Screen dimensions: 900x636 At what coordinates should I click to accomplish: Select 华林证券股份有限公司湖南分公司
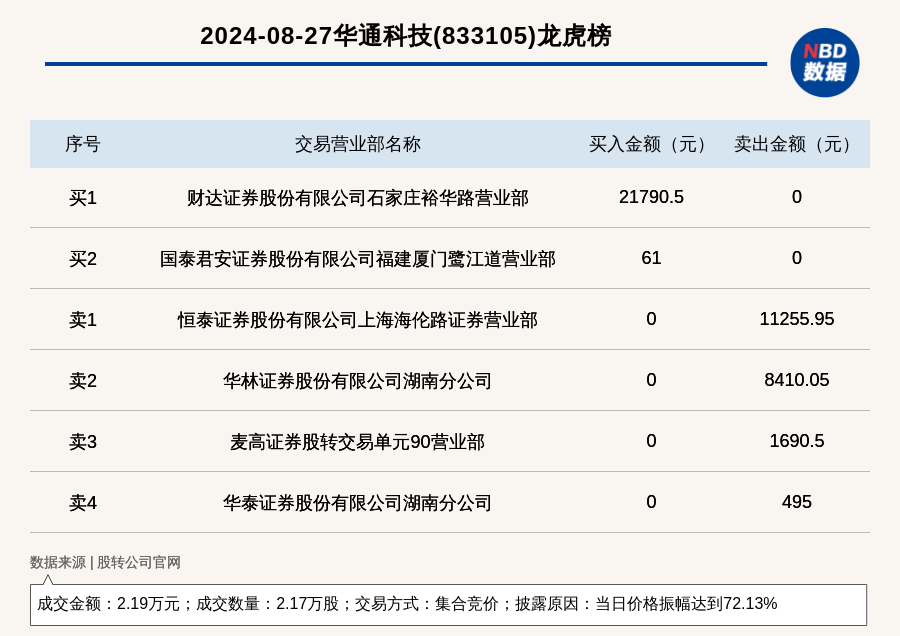(x=358, y=381)
